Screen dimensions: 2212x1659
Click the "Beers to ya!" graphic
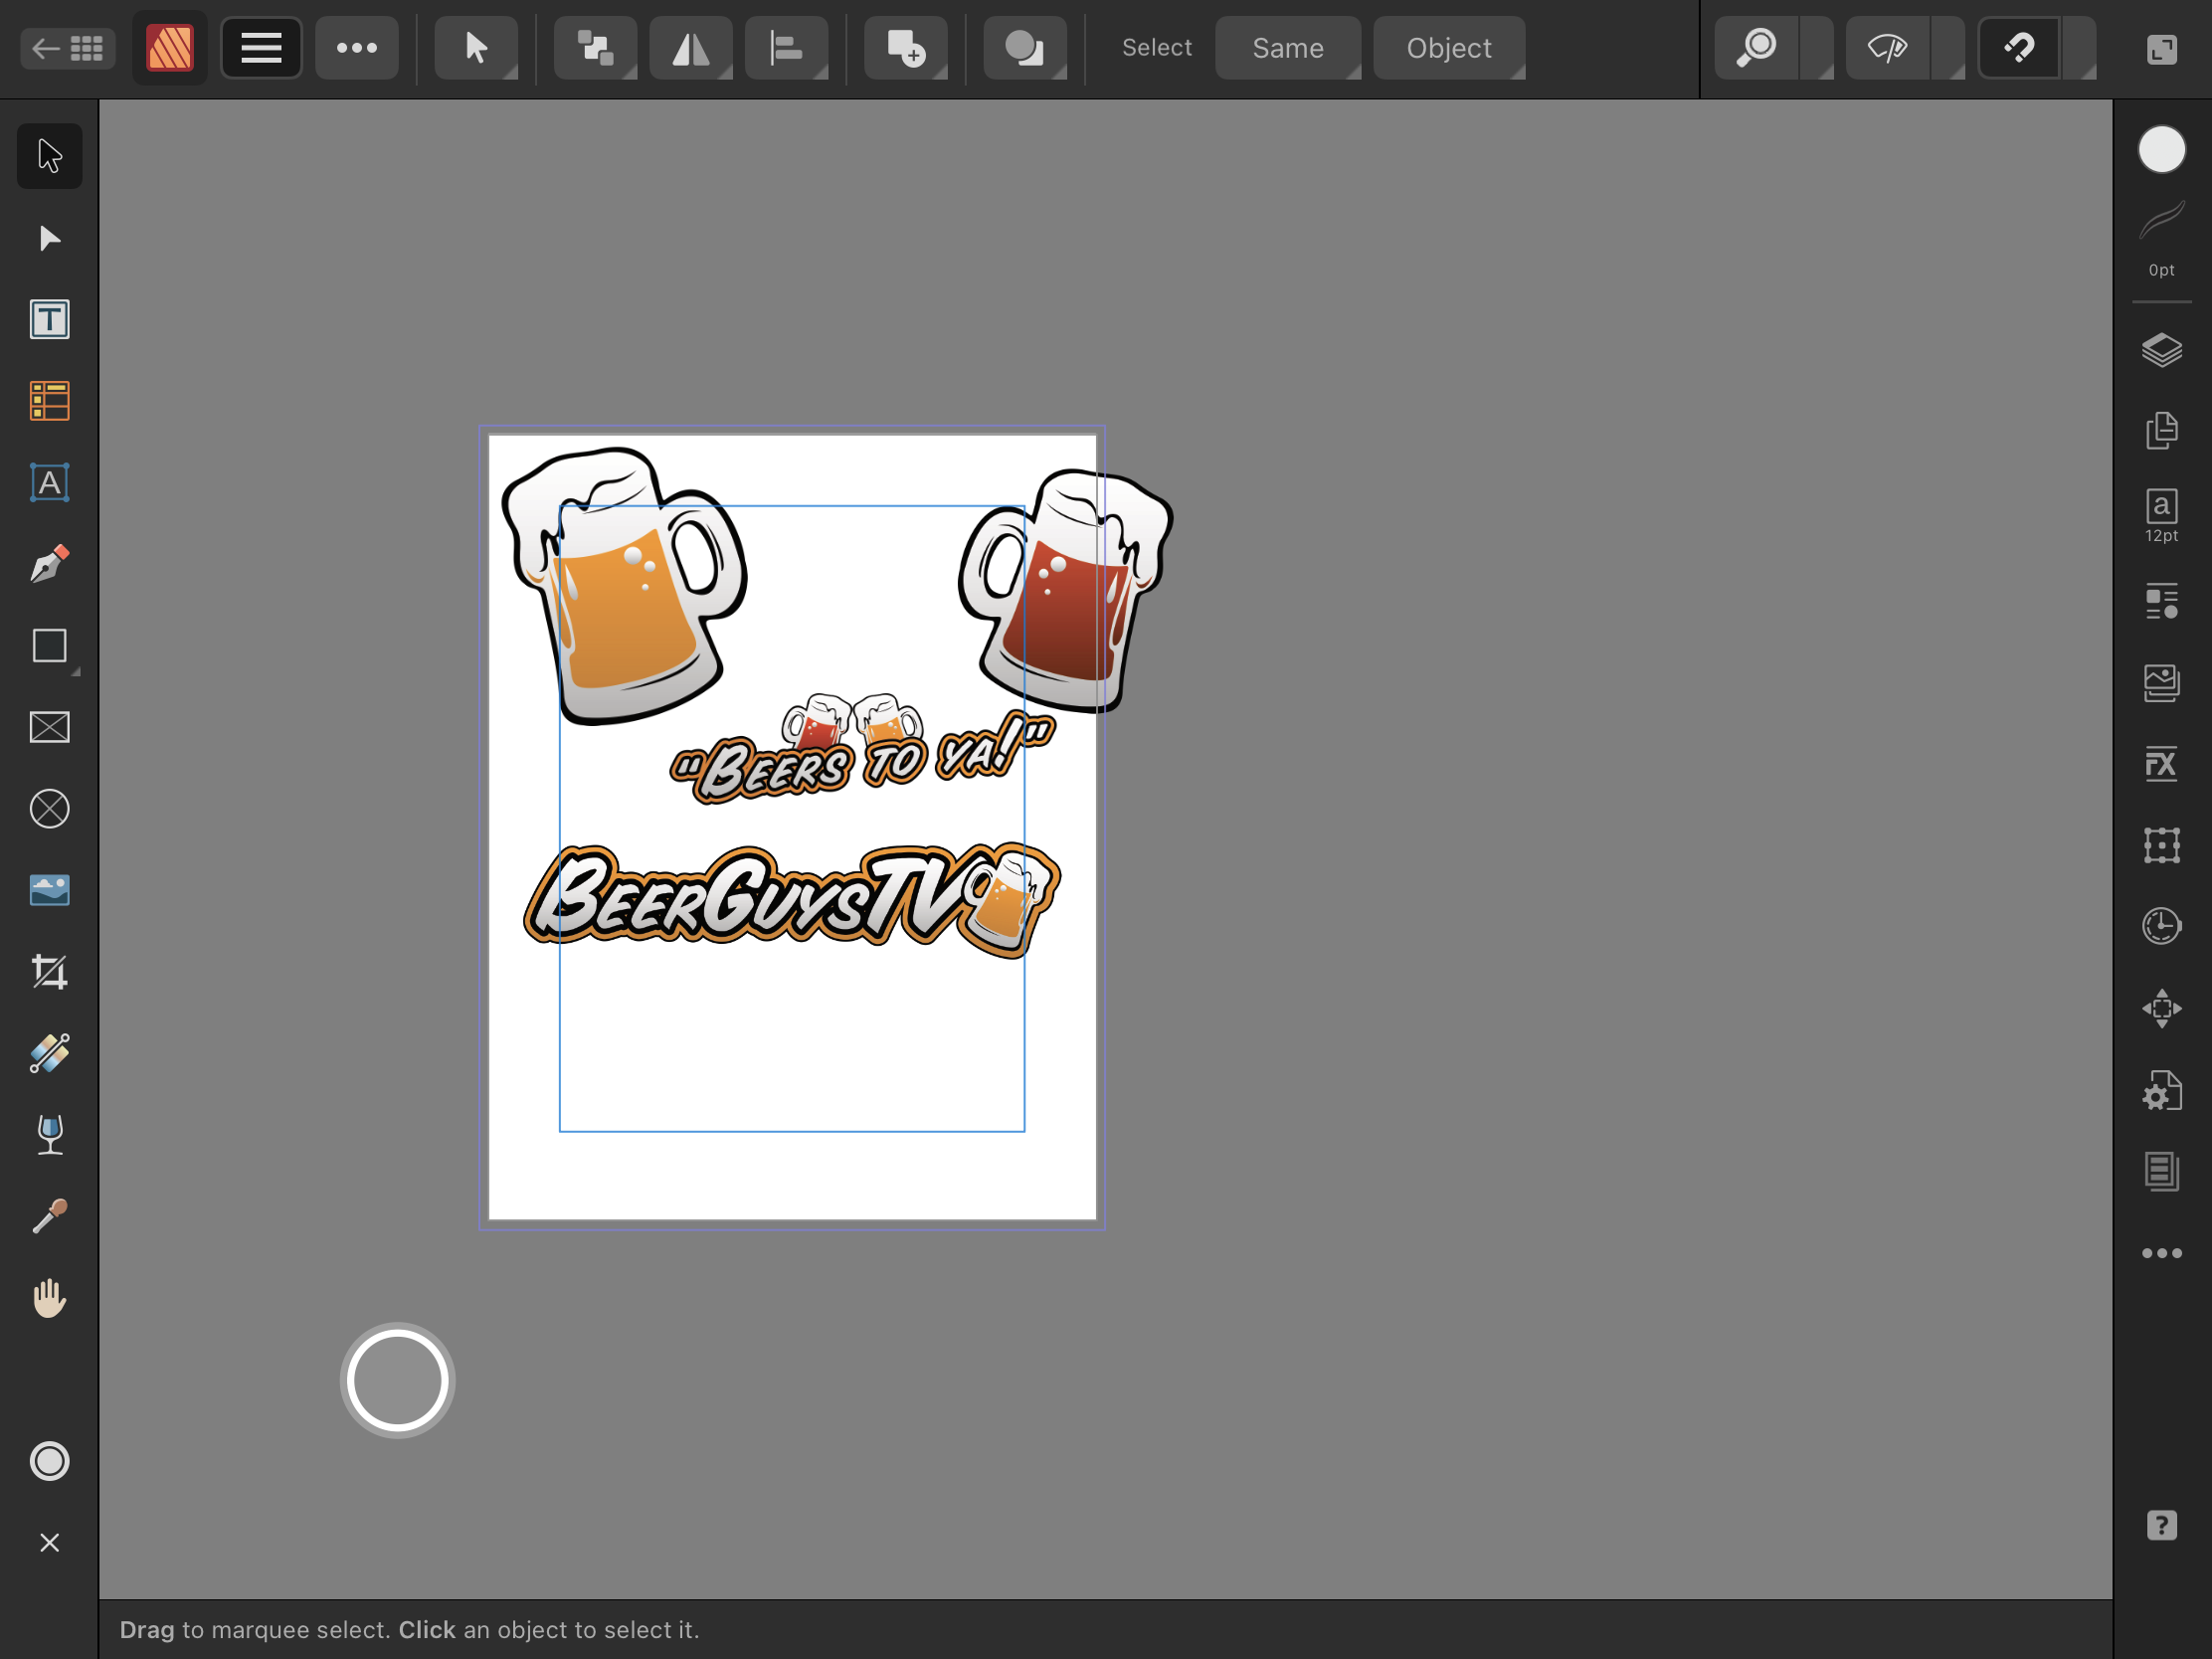point(862,748)
